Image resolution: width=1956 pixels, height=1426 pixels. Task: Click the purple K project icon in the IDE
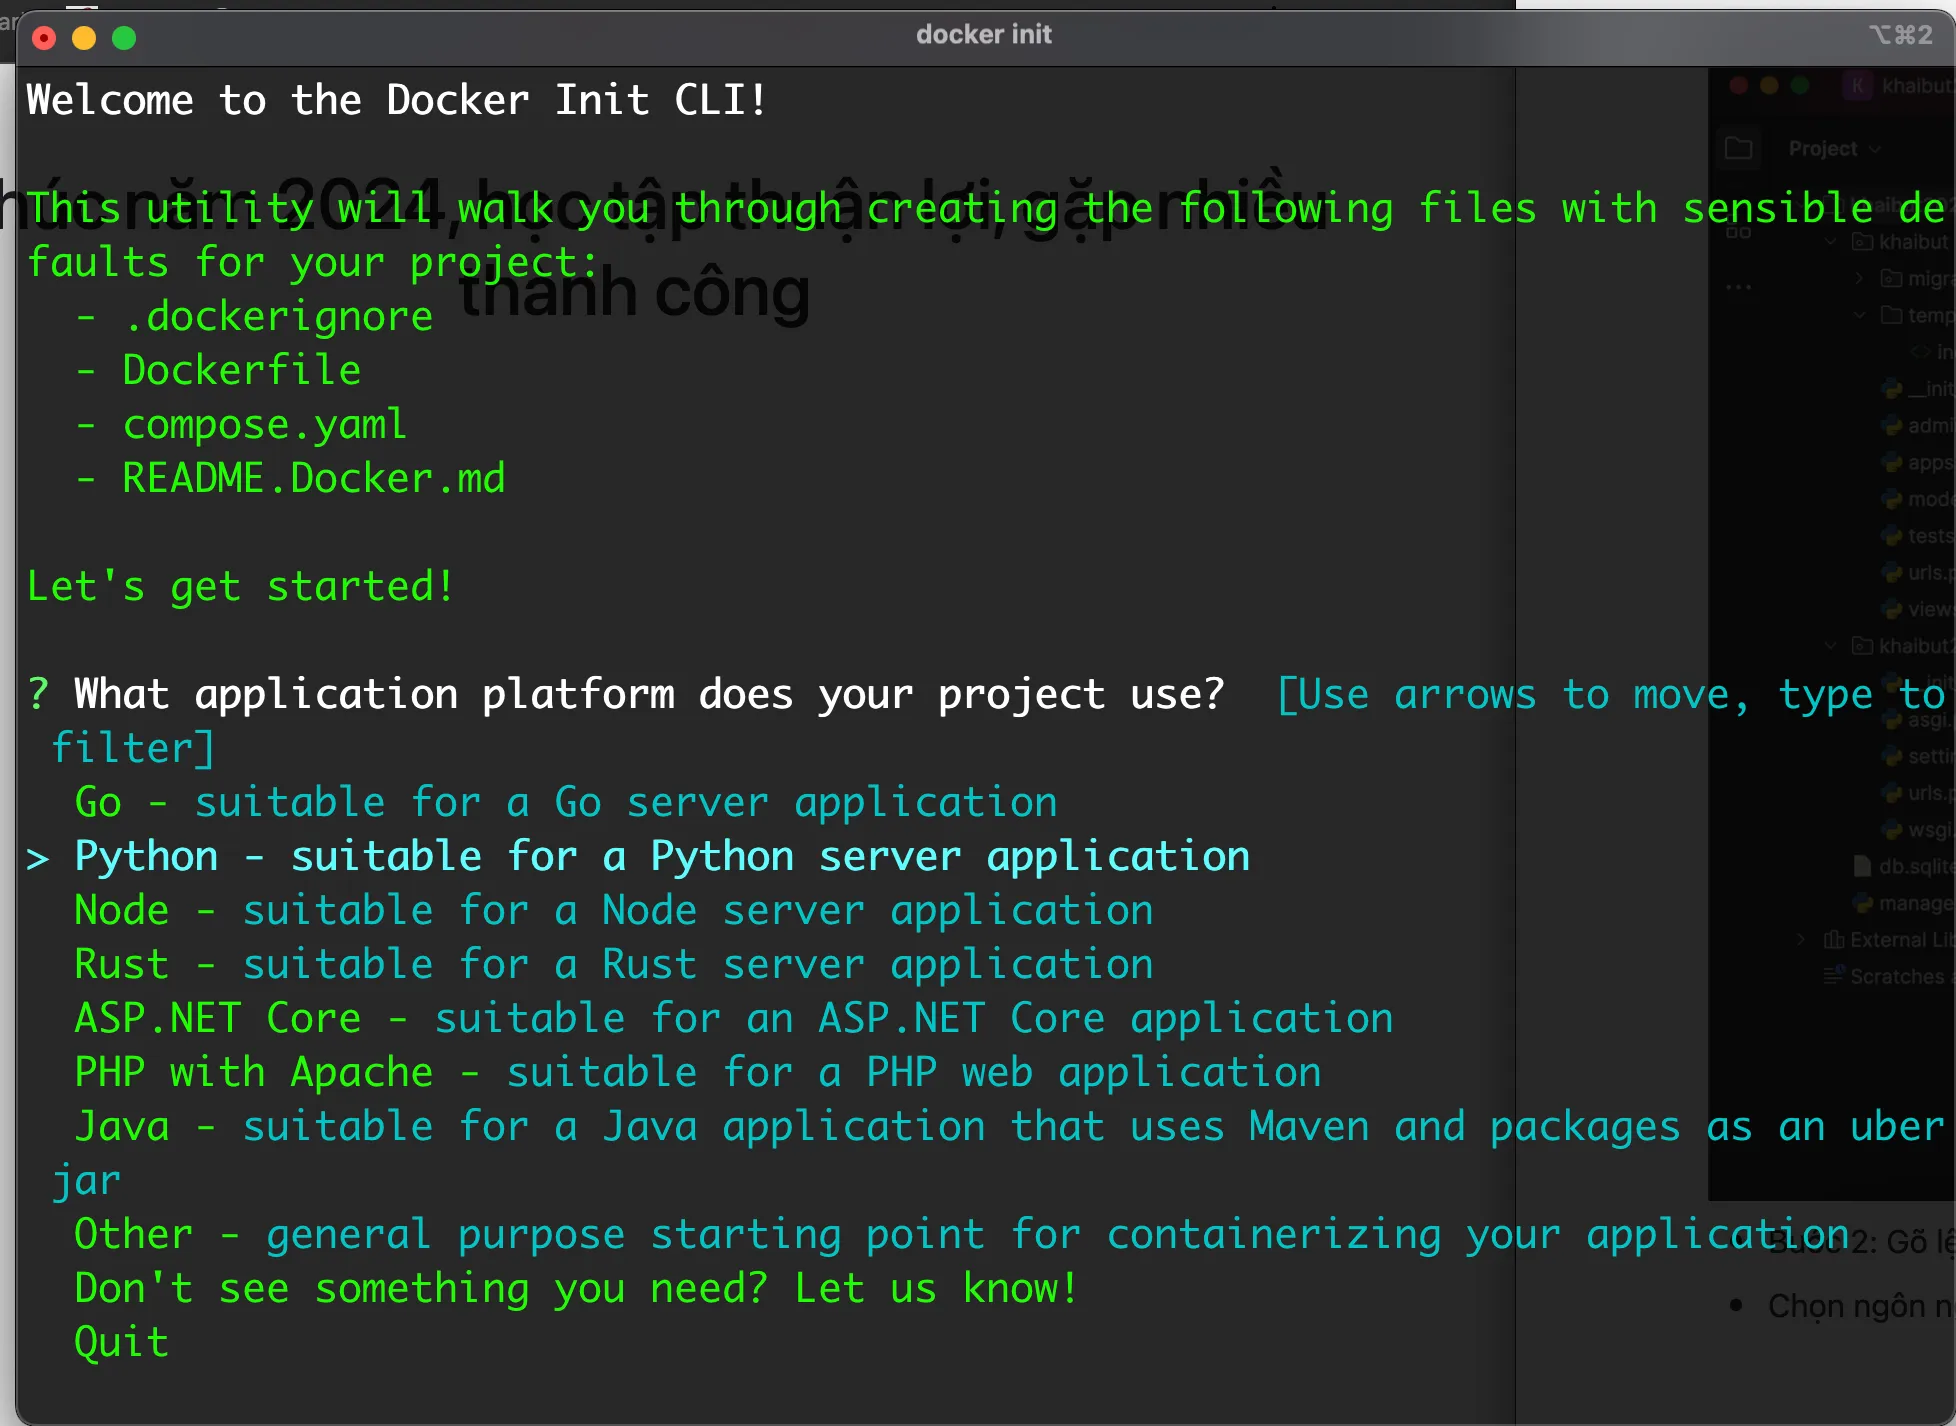click(1857, 85)
